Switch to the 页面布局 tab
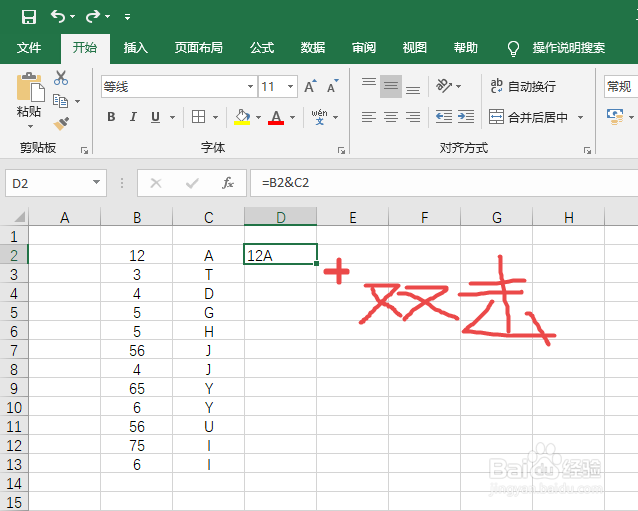This screenshot has width=638, height=511. coord(199,48)
